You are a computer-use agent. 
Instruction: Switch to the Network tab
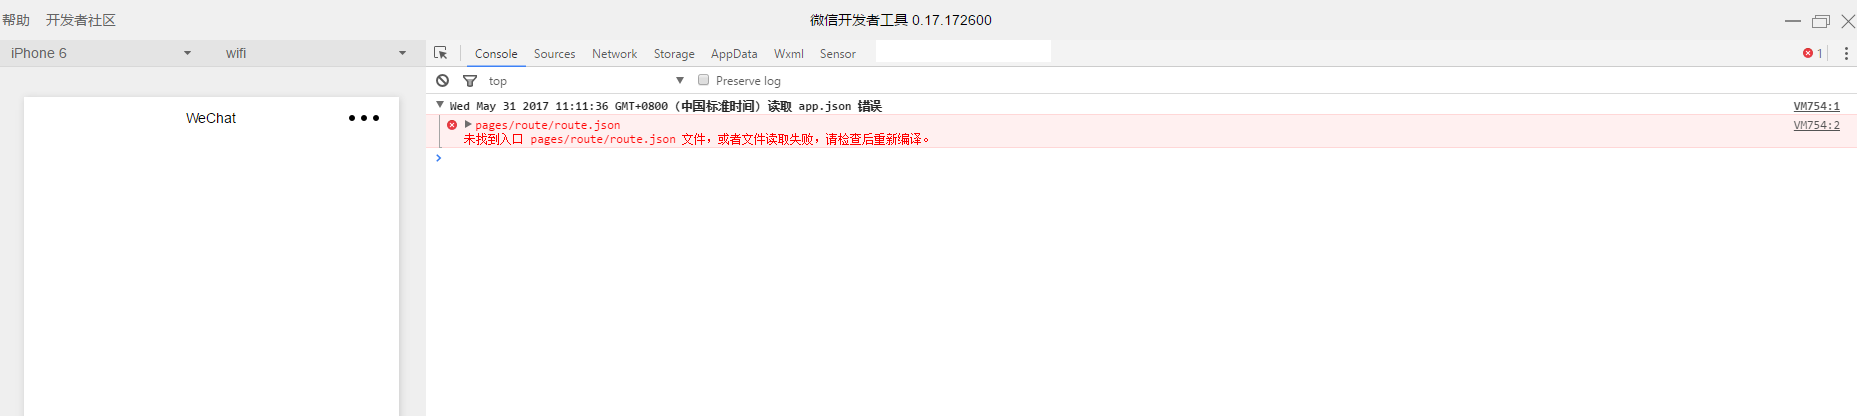click(614, 54)
